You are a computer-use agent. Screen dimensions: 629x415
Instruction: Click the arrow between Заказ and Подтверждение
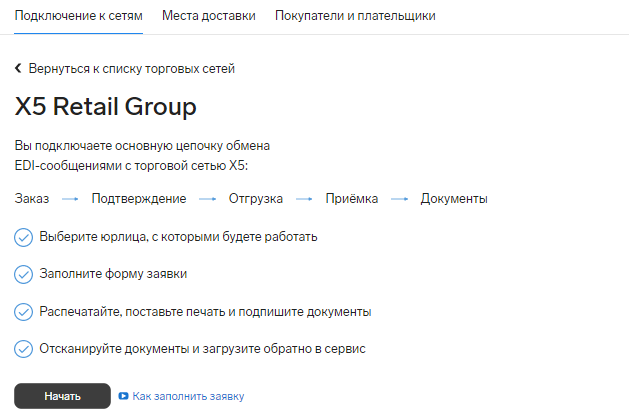coord(70,199)
